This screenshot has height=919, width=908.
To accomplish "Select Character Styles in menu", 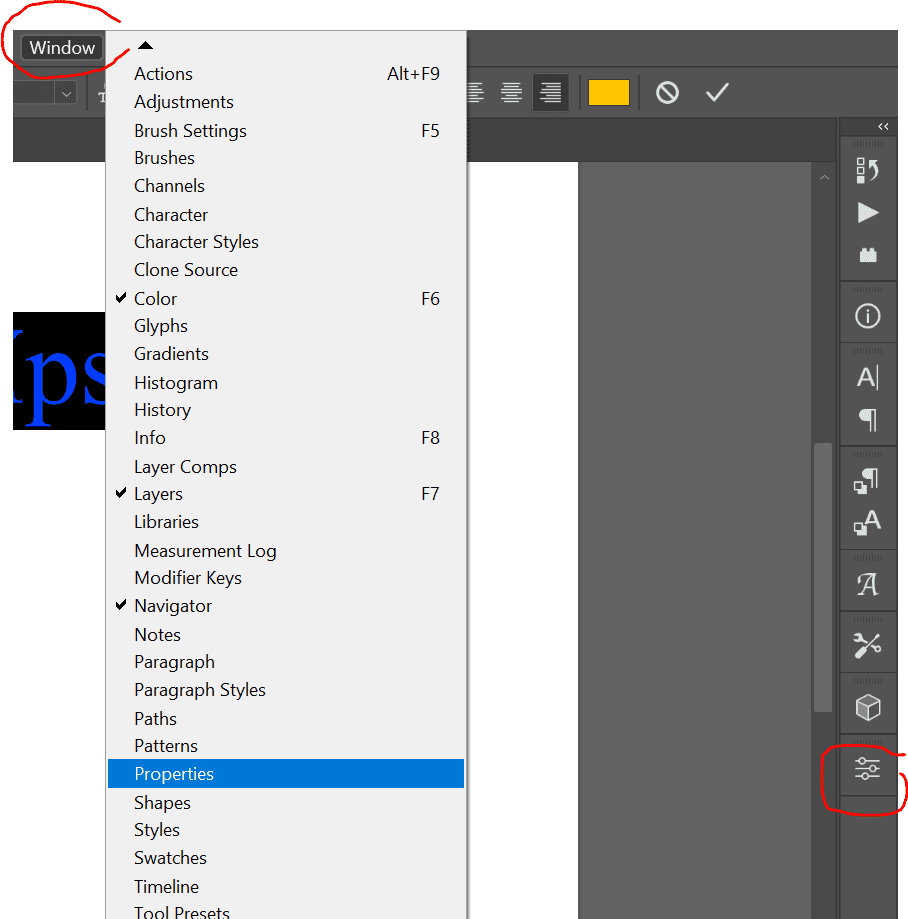I will pyautogui.click(x=286, y=241).
